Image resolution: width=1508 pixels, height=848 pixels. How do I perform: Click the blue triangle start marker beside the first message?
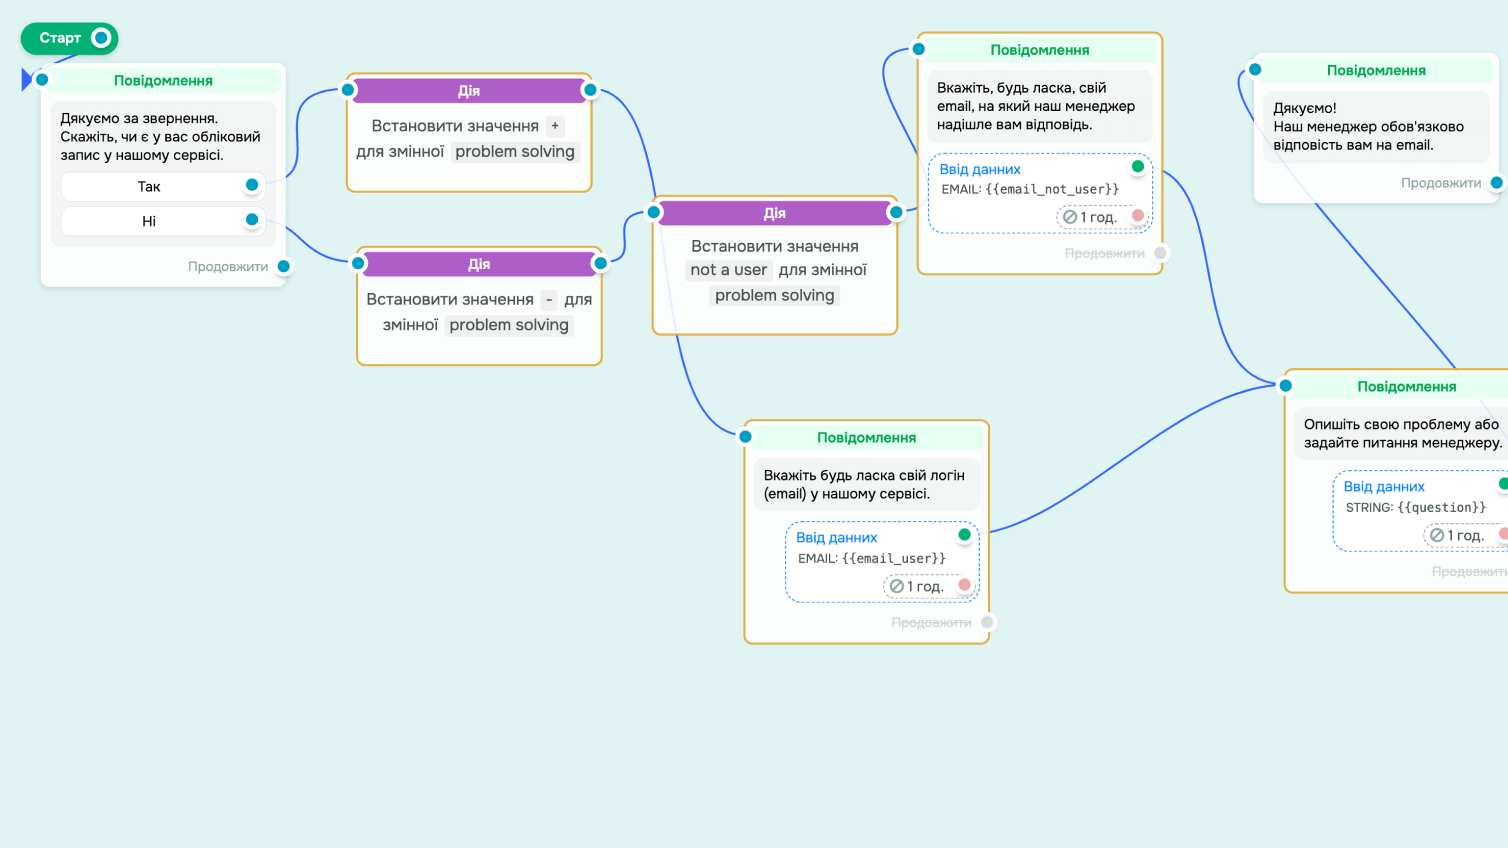(27, 79)
